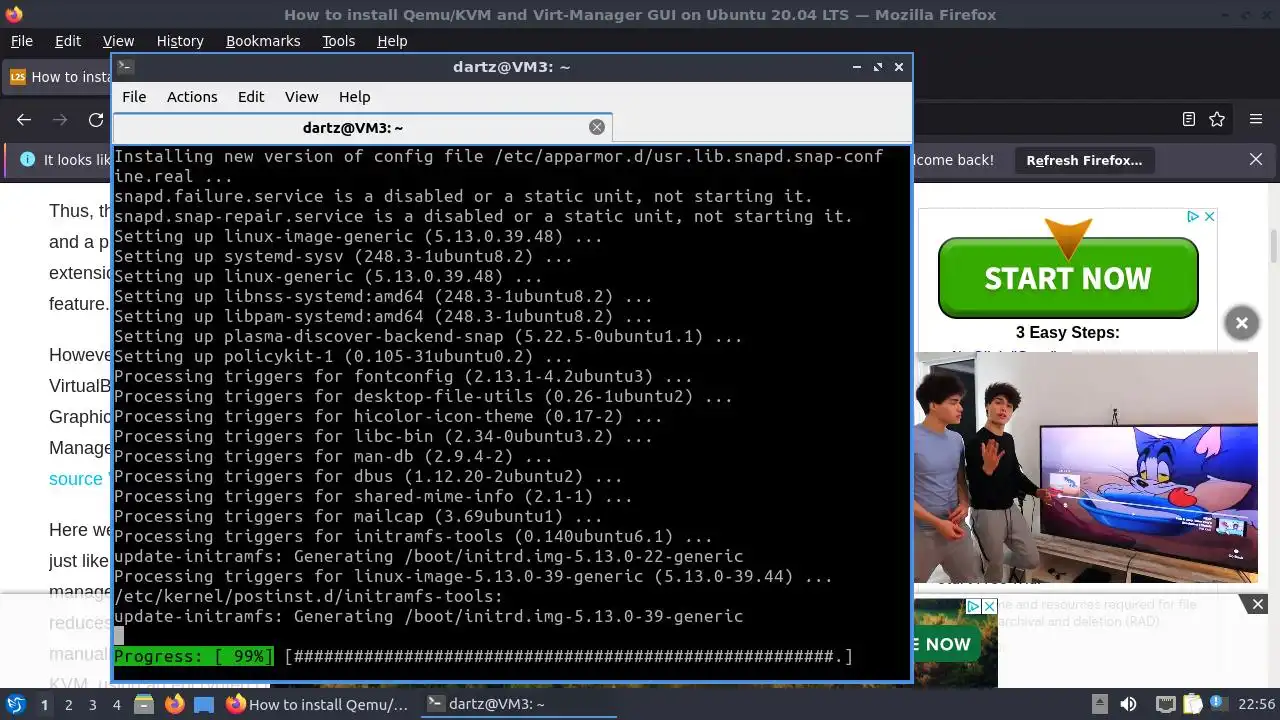Click the info icon in notification bar
This screenshot has width=1280, height=720.
coord(27,160)
